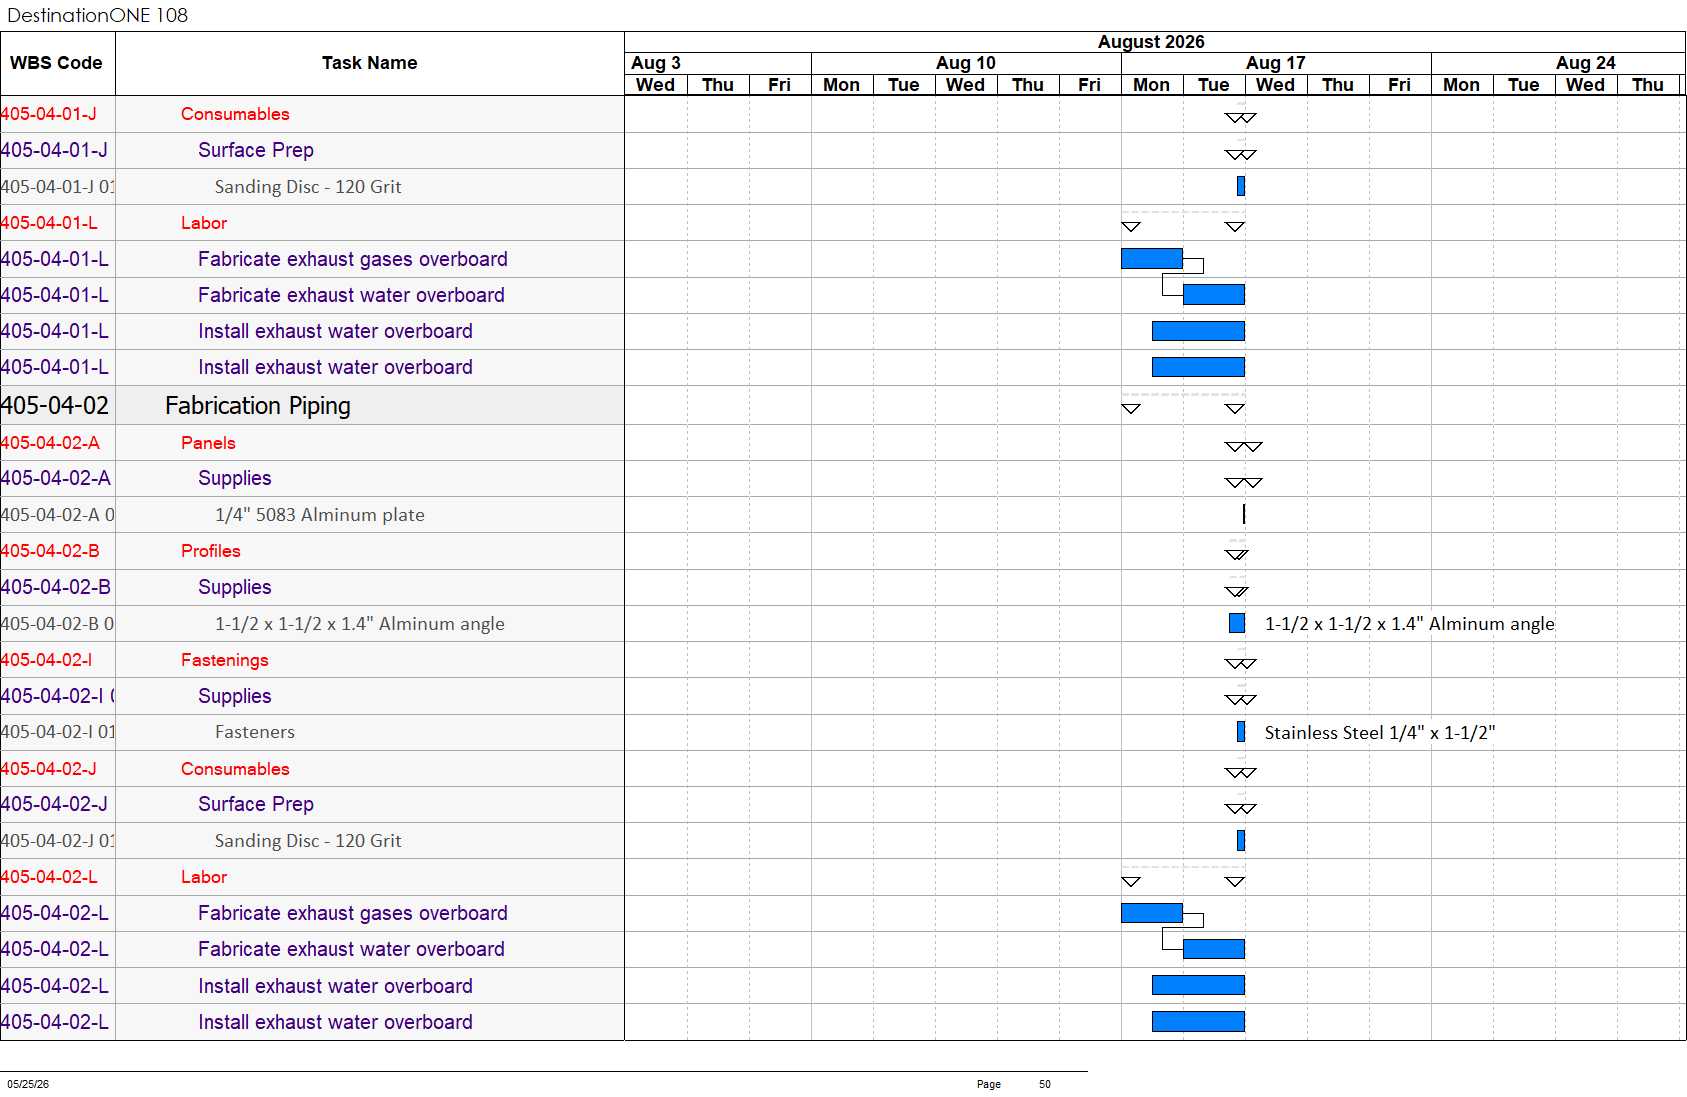
Task: Click the page number 50 in footer
Action: click(x=1045, y=1084)
